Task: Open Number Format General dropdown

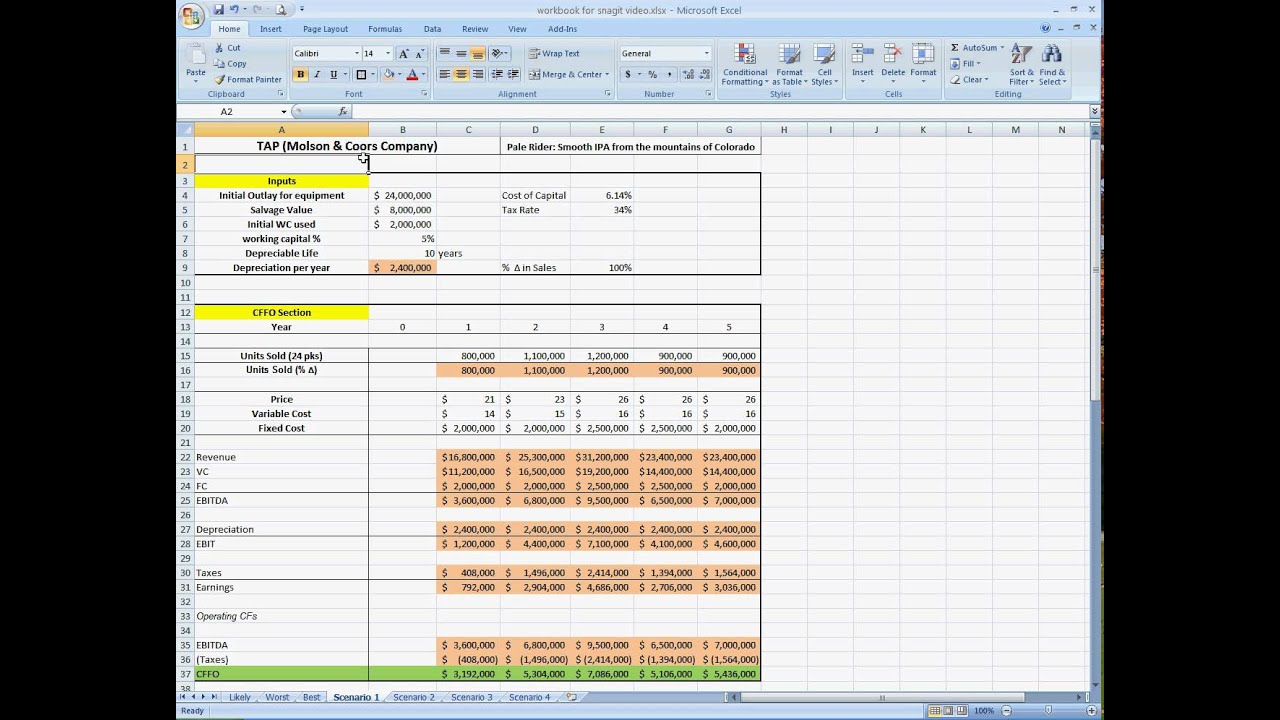Action: [x=706, y=53]
